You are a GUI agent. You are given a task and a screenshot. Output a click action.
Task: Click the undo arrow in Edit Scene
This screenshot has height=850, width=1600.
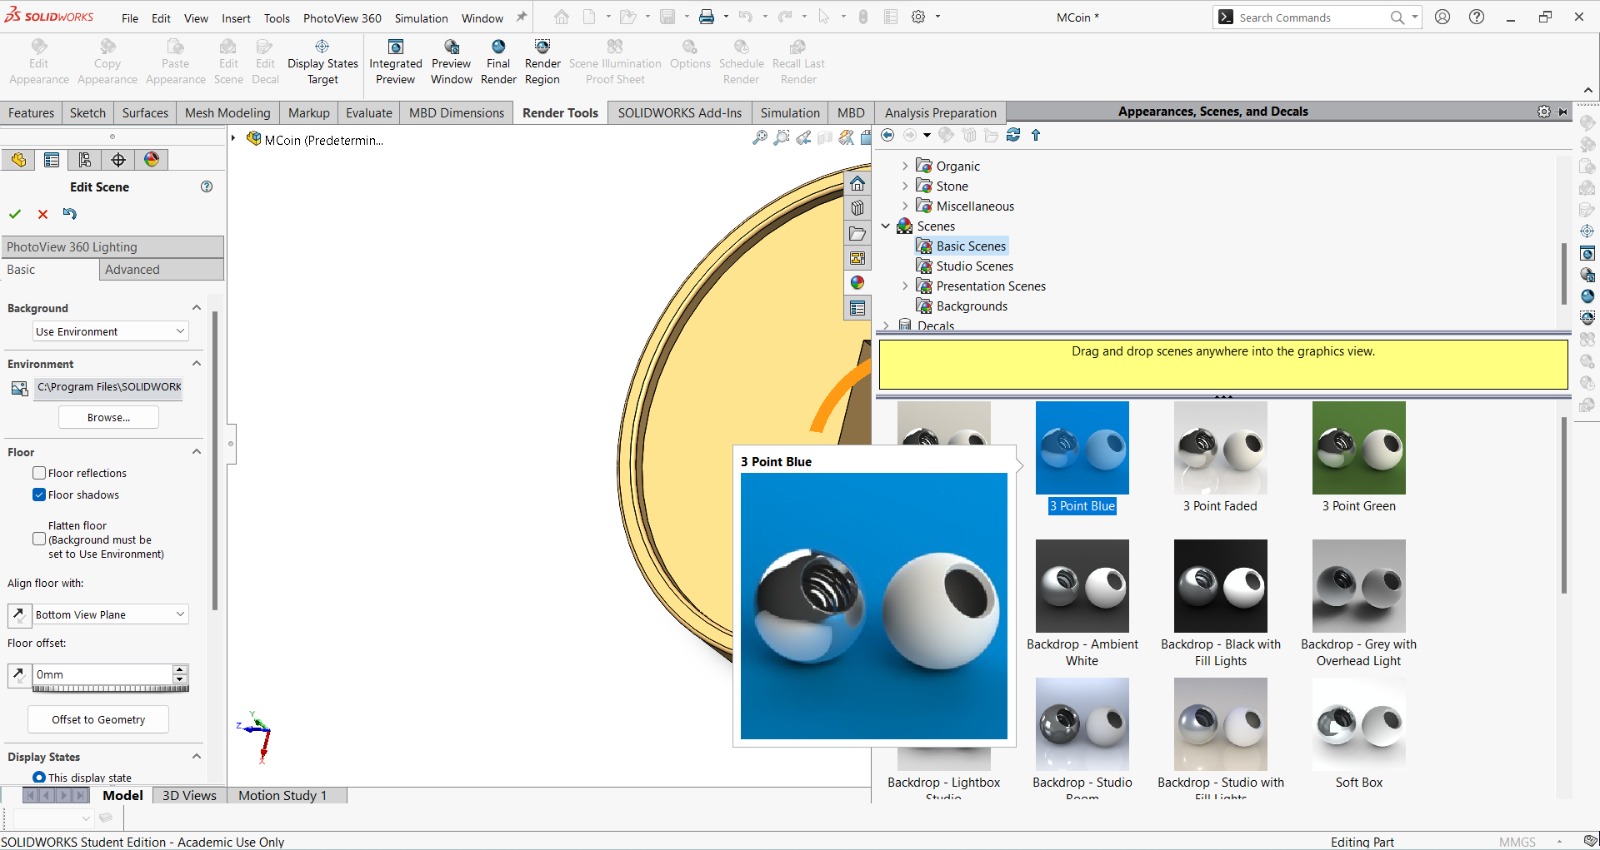pos(69,213)
